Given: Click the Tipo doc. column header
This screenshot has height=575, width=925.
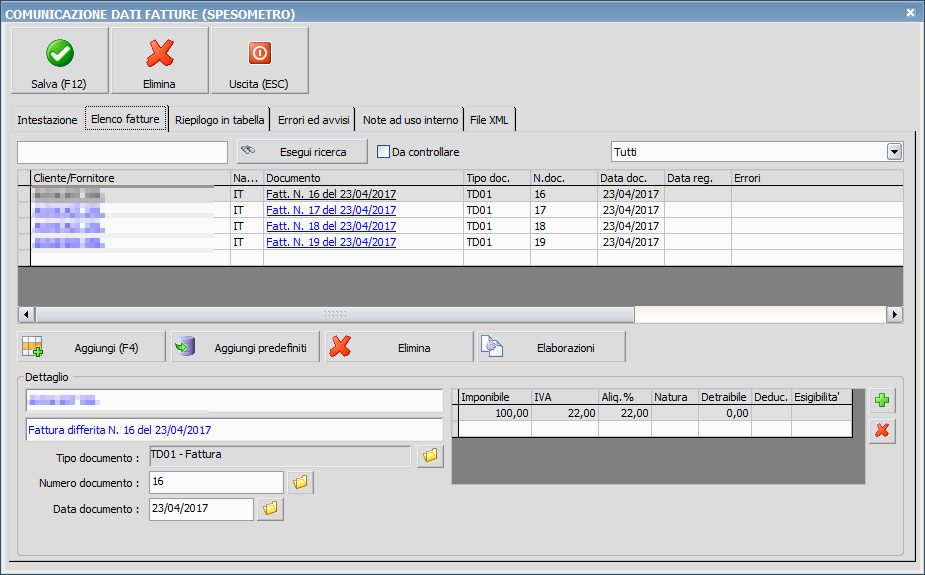Looking at the screenshot, I should pos(497,178).
